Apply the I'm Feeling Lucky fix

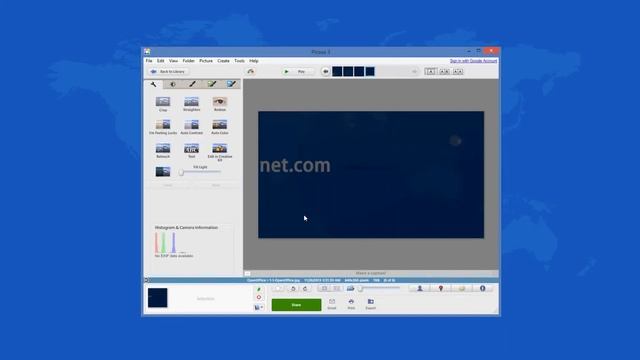163,127
